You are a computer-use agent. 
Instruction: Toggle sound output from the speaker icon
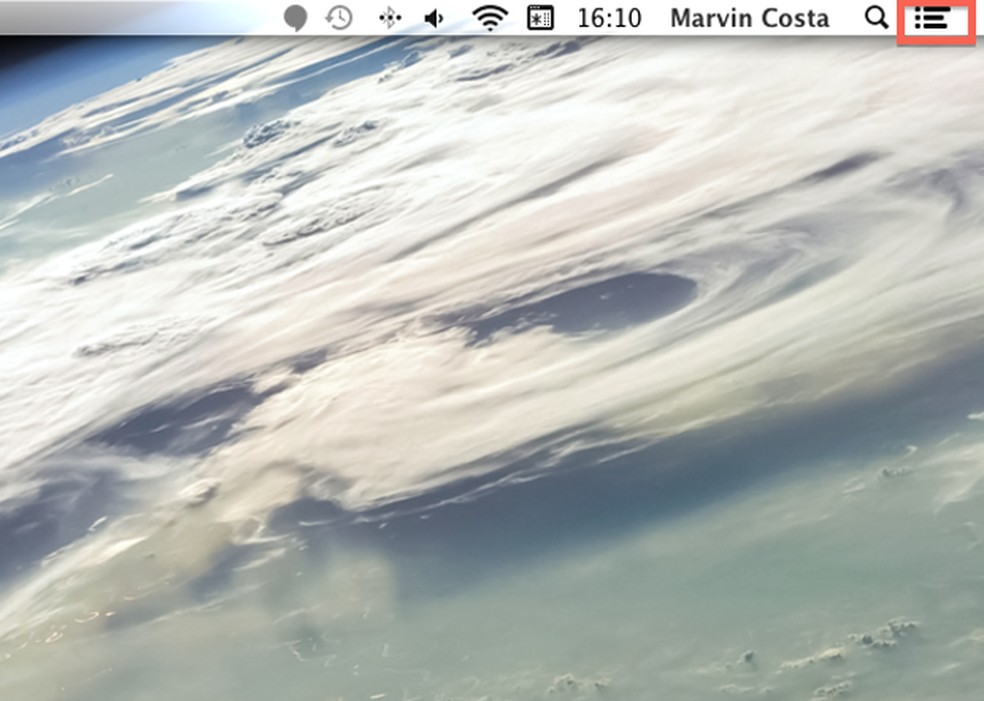point(433,17)
